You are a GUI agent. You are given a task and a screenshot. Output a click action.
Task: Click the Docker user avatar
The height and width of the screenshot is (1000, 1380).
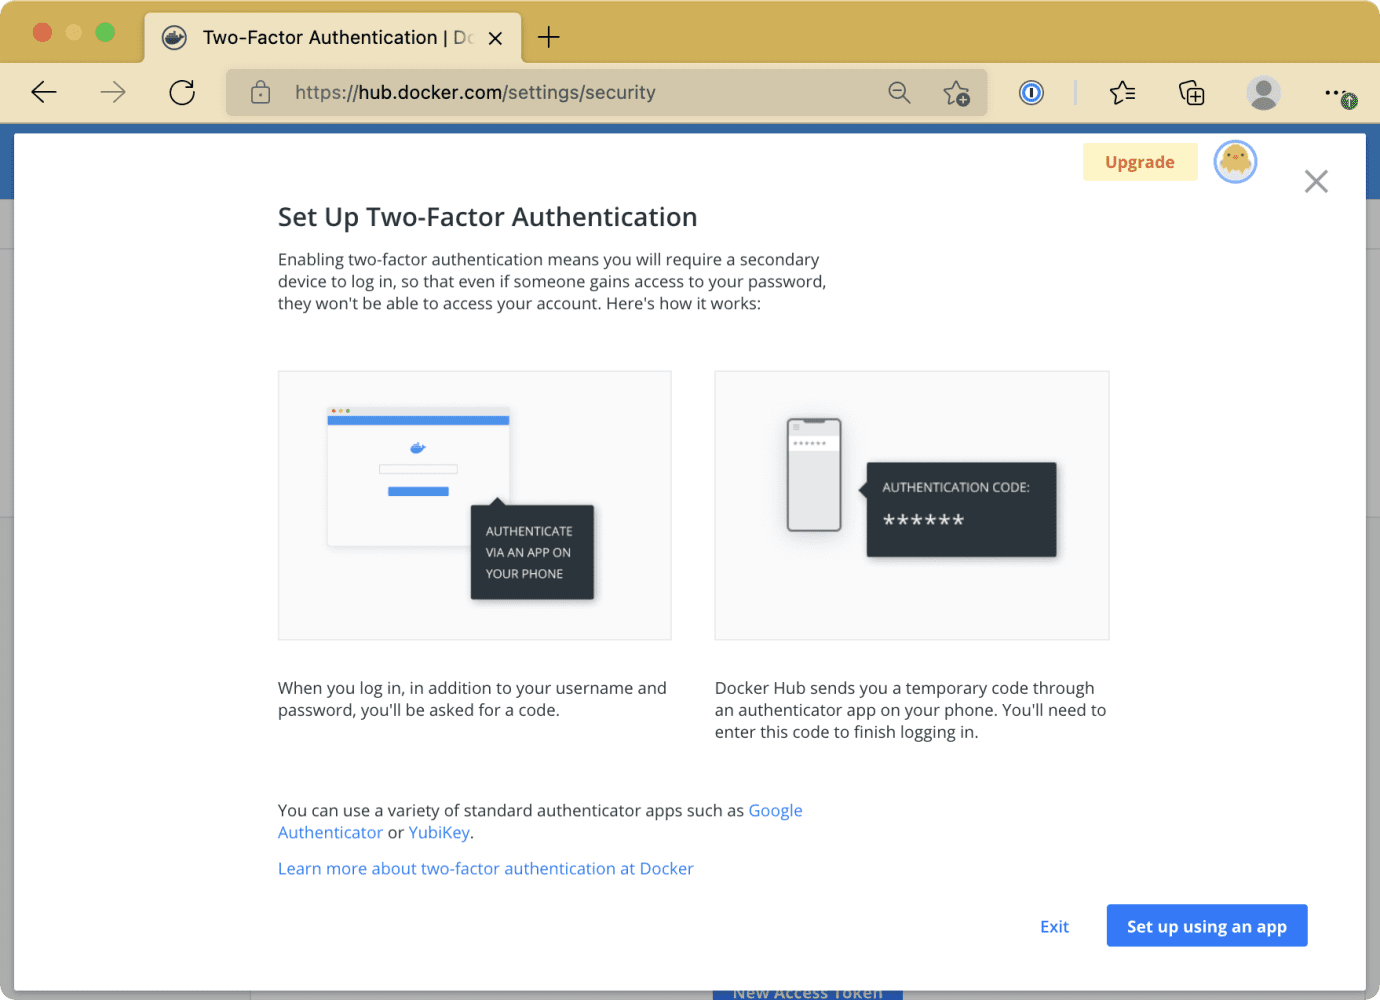coord(1235,161)
